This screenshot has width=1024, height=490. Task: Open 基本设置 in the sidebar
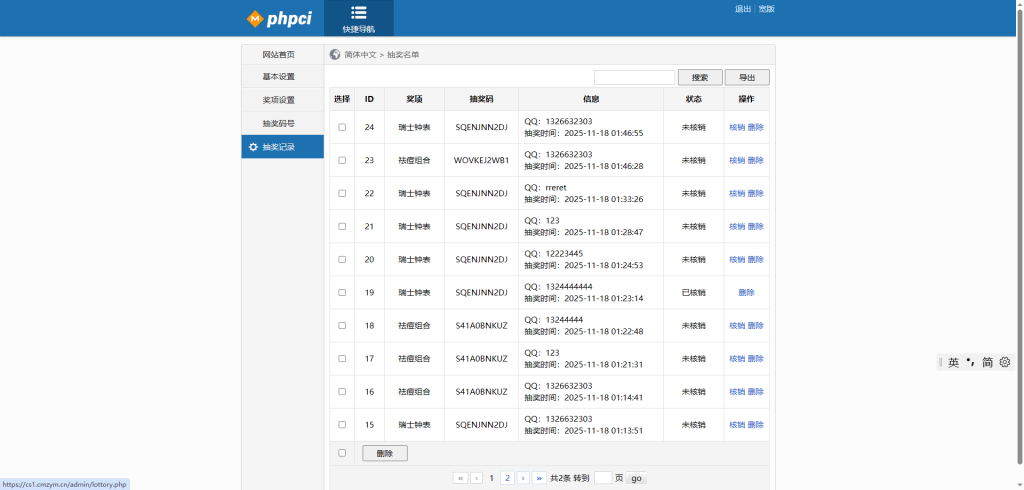click(x=278, y=77)
